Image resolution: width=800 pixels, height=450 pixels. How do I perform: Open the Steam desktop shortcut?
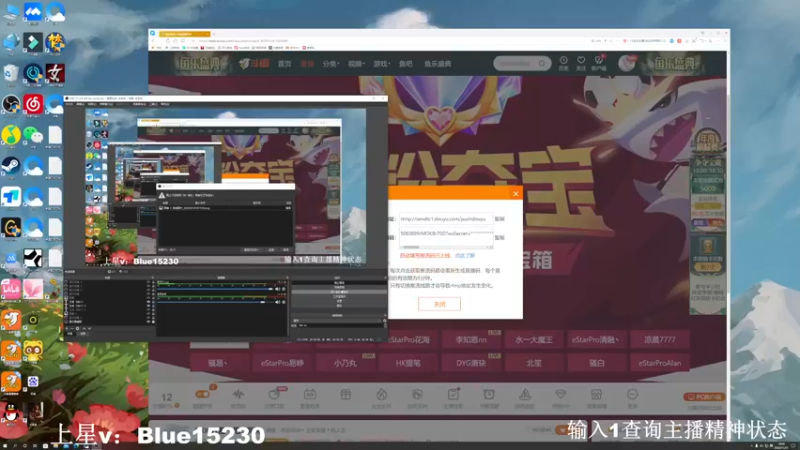(x=11, y=166)
